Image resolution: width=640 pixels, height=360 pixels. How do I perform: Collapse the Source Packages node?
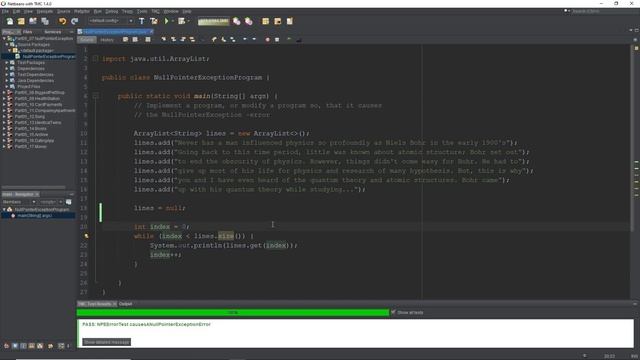[7, 44]
